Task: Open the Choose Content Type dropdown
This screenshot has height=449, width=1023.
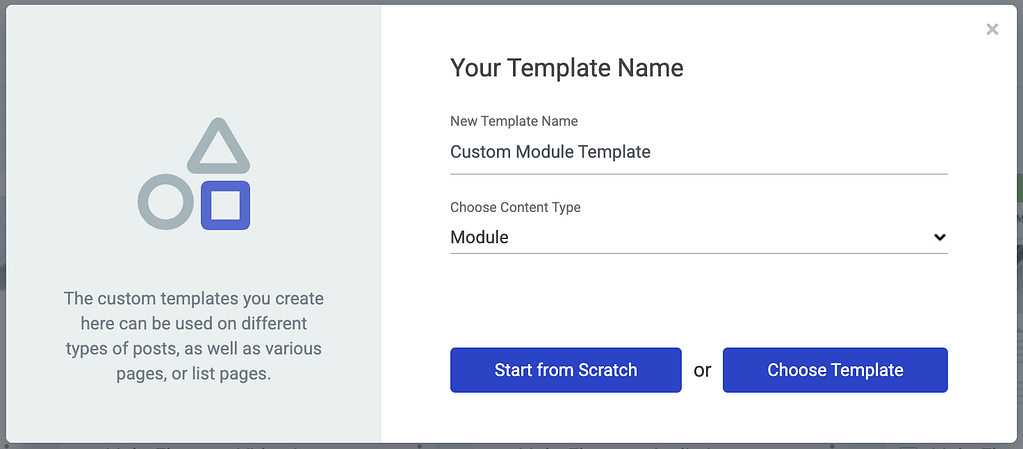Action: pyautogui.click(x=698, y=237)
